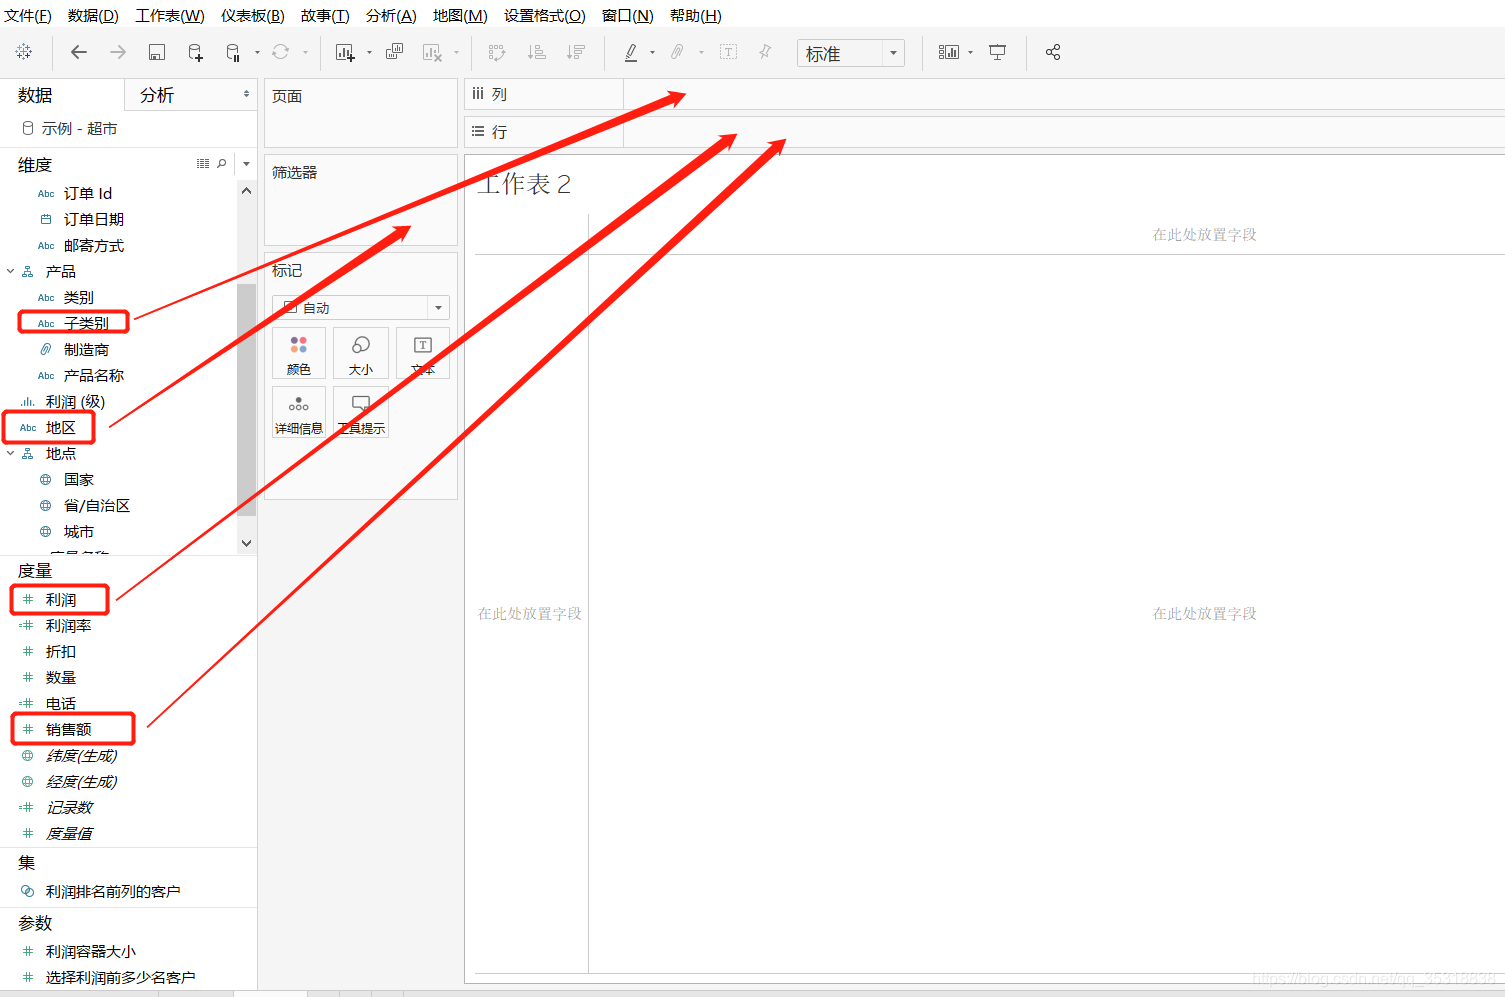Select the 利润 measure field

(x=60, y=599)
